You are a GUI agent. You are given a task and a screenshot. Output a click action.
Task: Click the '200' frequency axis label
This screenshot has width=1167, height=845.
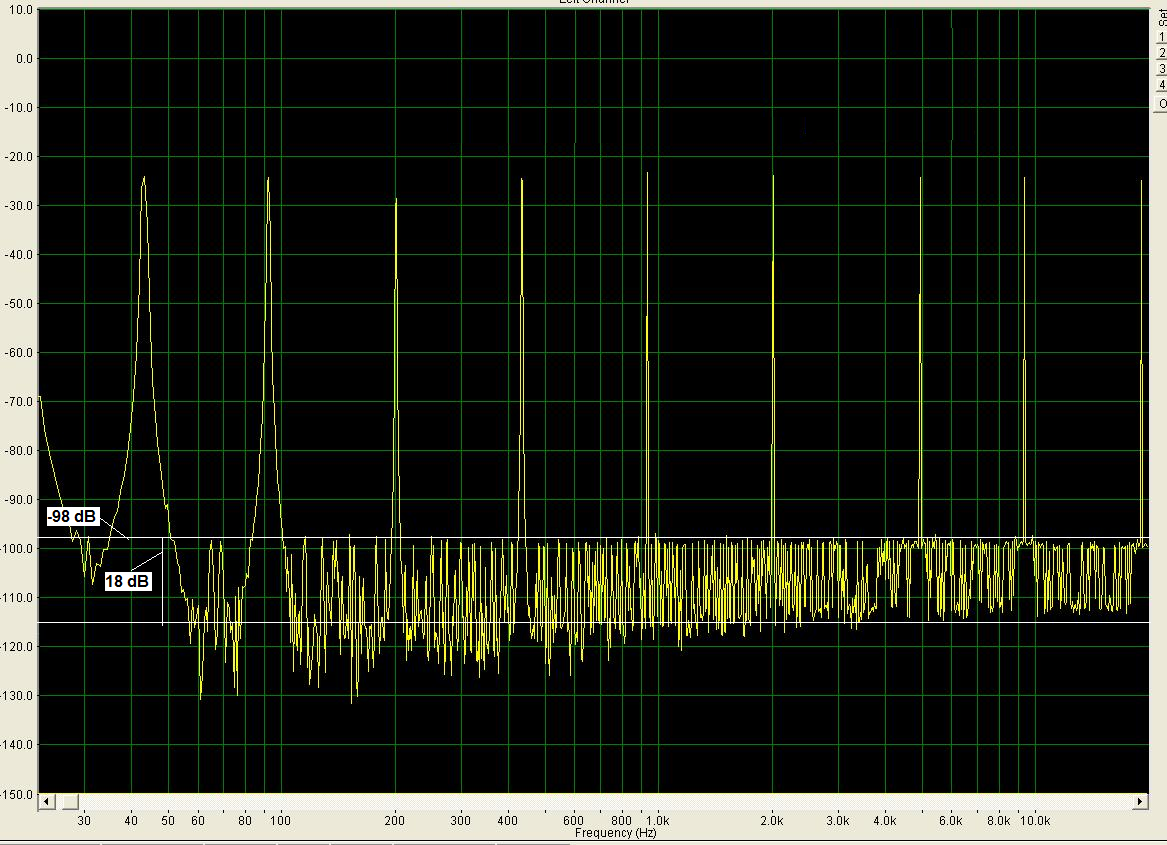[x=394, y=820]
